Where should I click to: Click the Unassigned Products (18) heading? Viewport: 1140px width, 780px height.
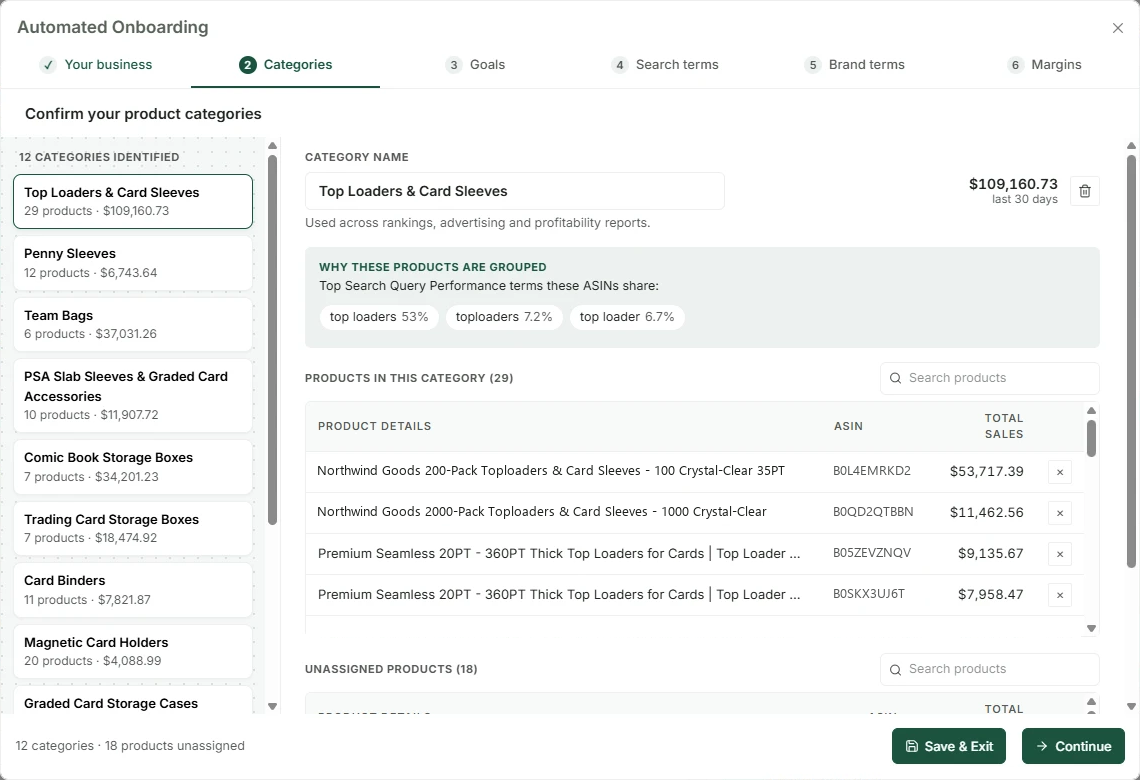point(391,669)
